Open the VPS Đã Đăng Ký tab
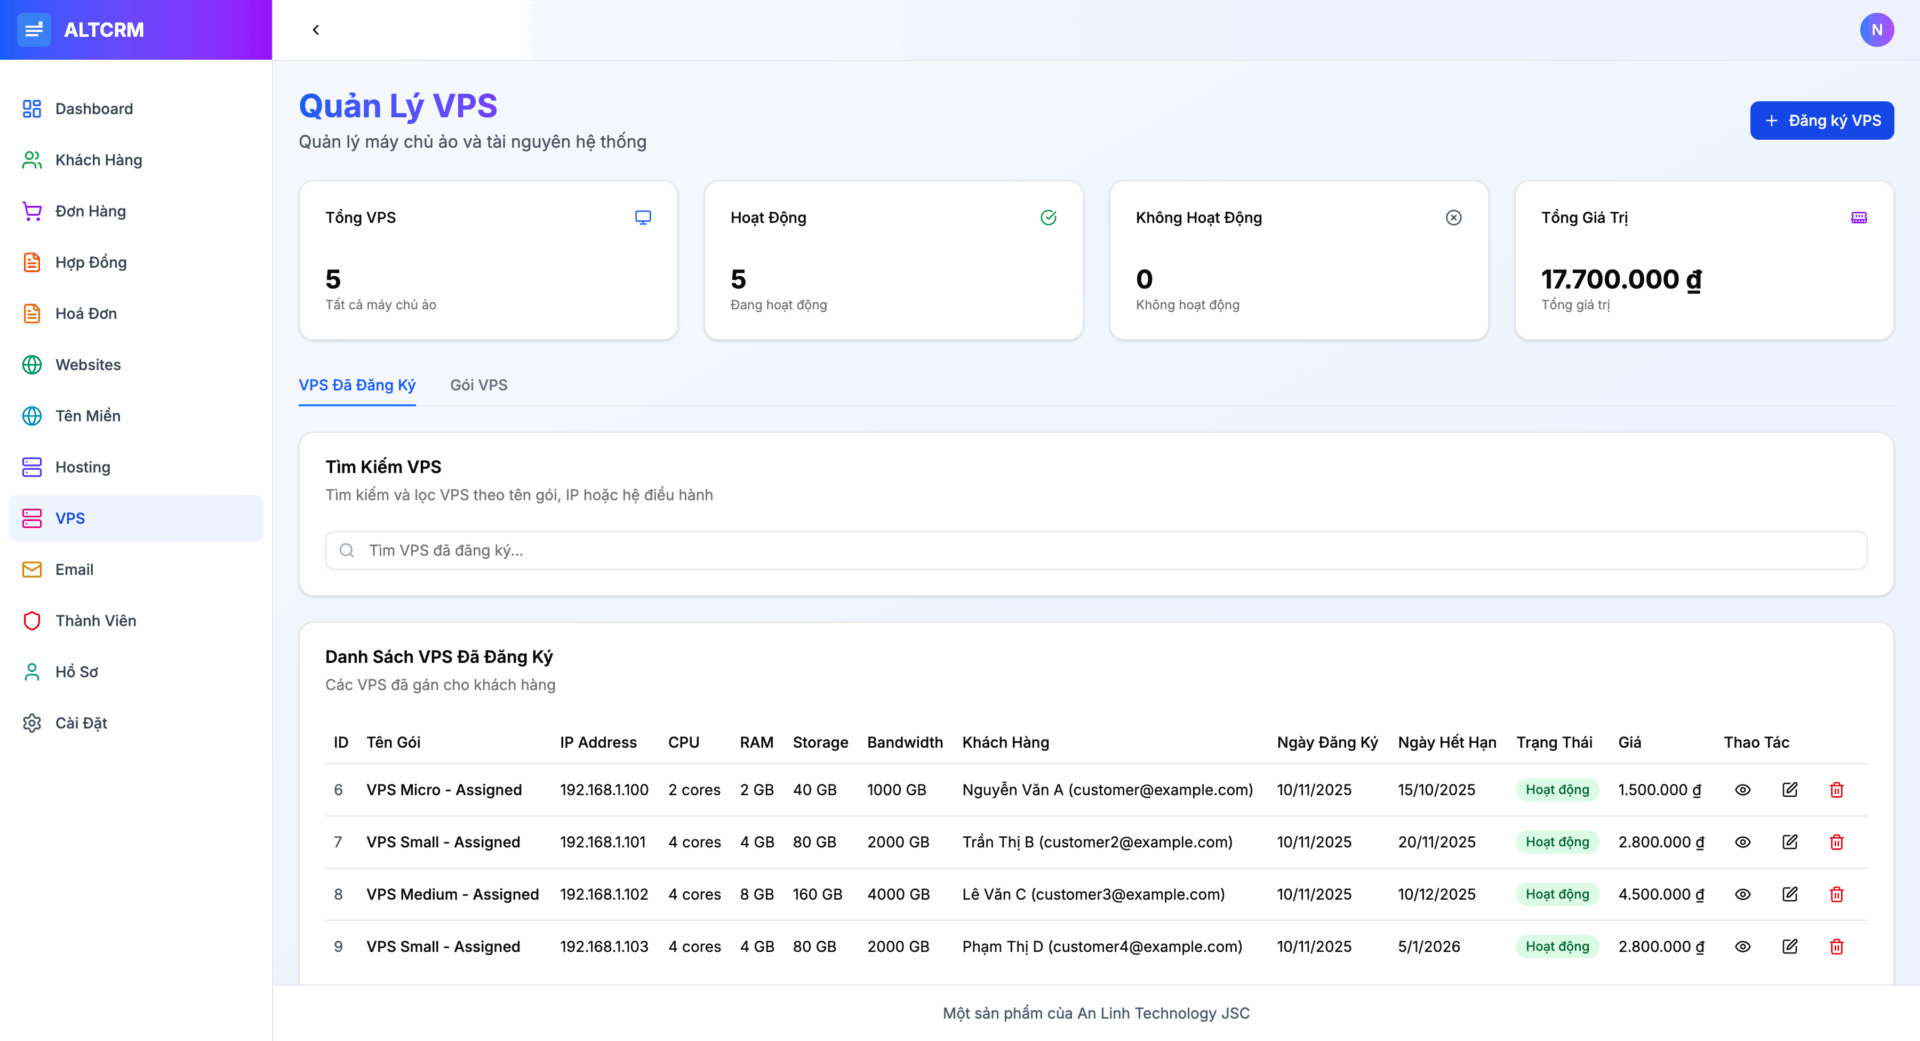Viewport: 1920px width, 1041px height. coord(356,385)
